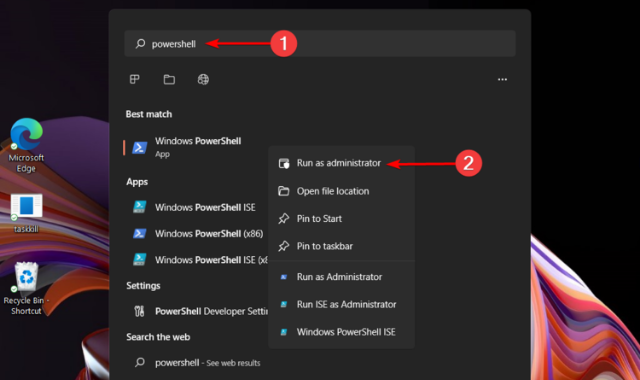Open the three-dot more options menu
The height and width of the screenshot is (380, 640).
(502, 79)
